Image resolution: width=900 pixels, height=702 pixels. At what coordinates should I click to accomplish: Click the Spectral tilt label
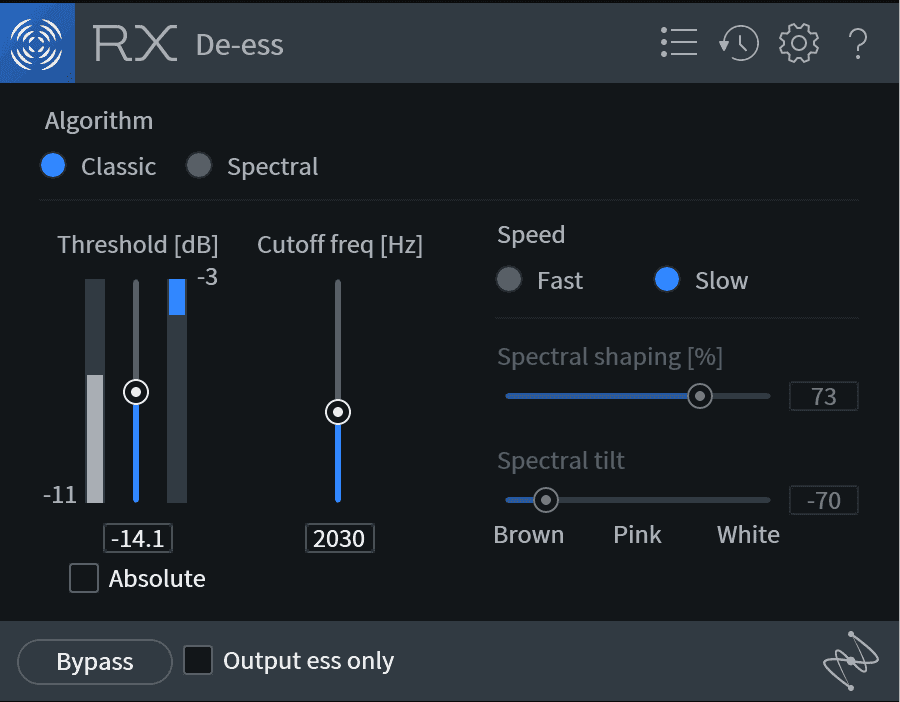561,460
